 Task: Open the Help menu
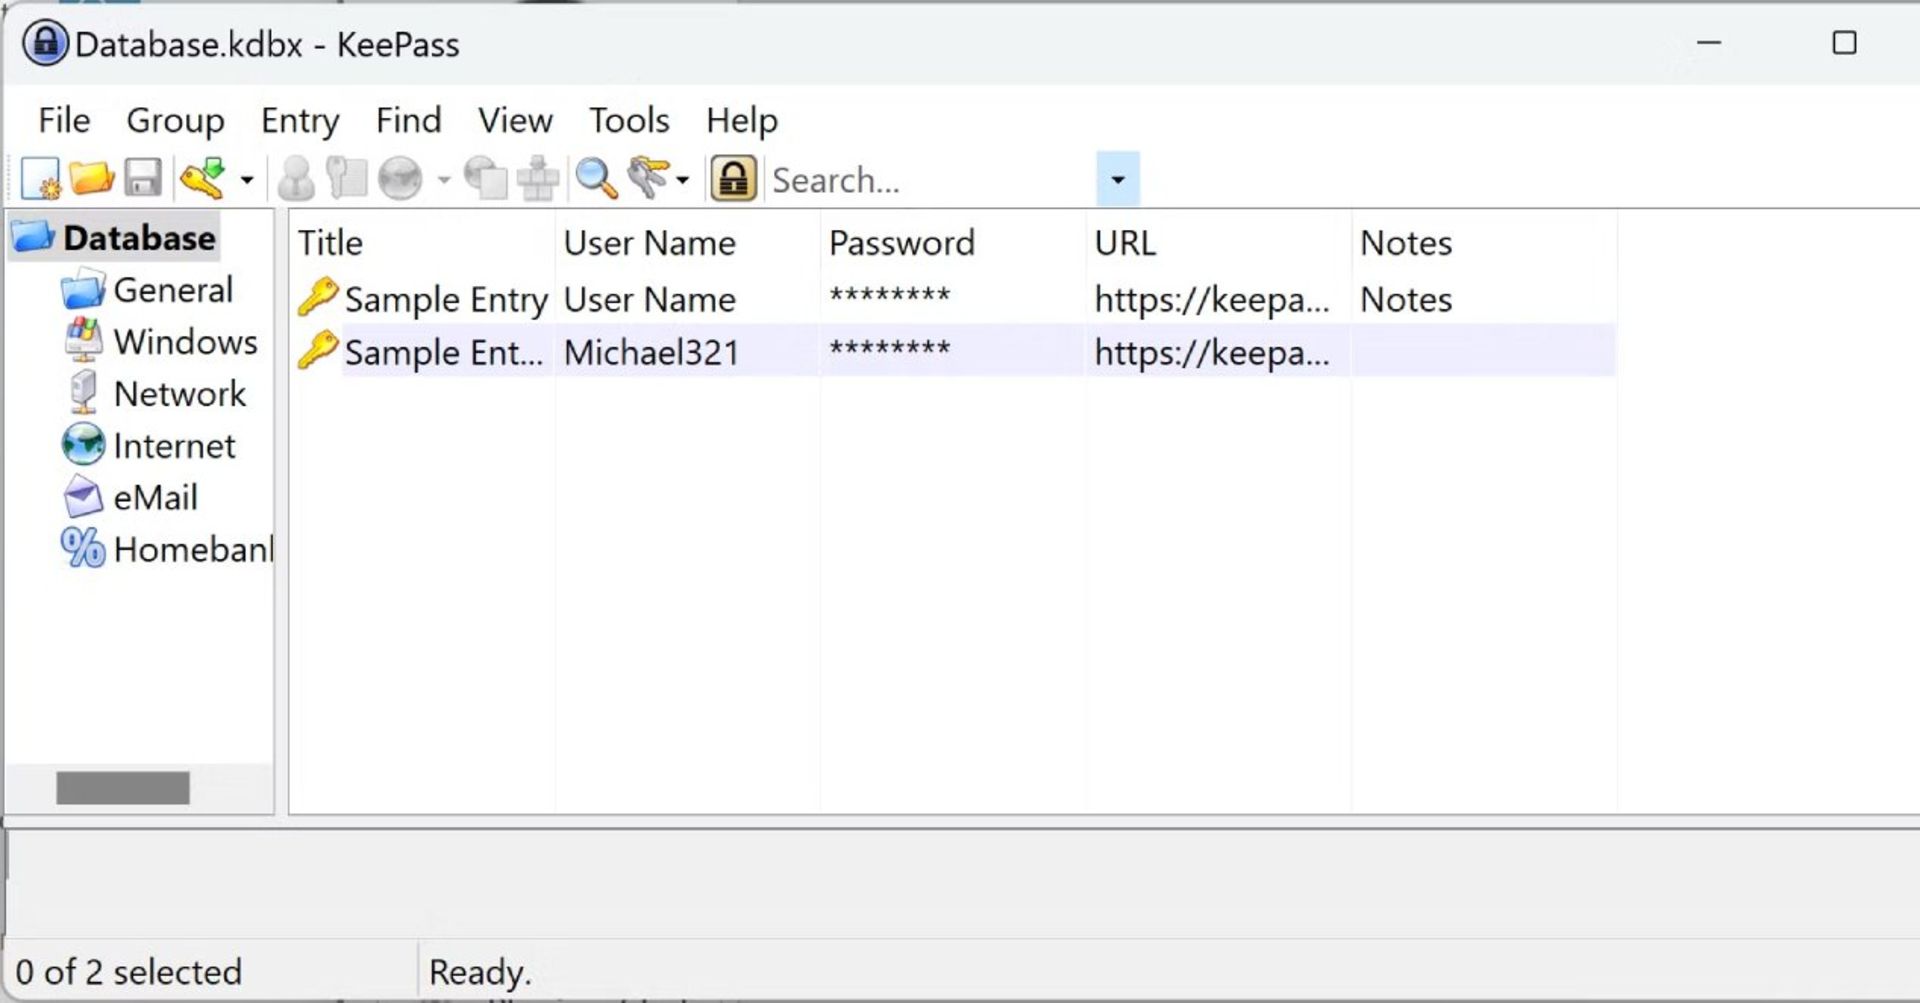pos(742,120)
